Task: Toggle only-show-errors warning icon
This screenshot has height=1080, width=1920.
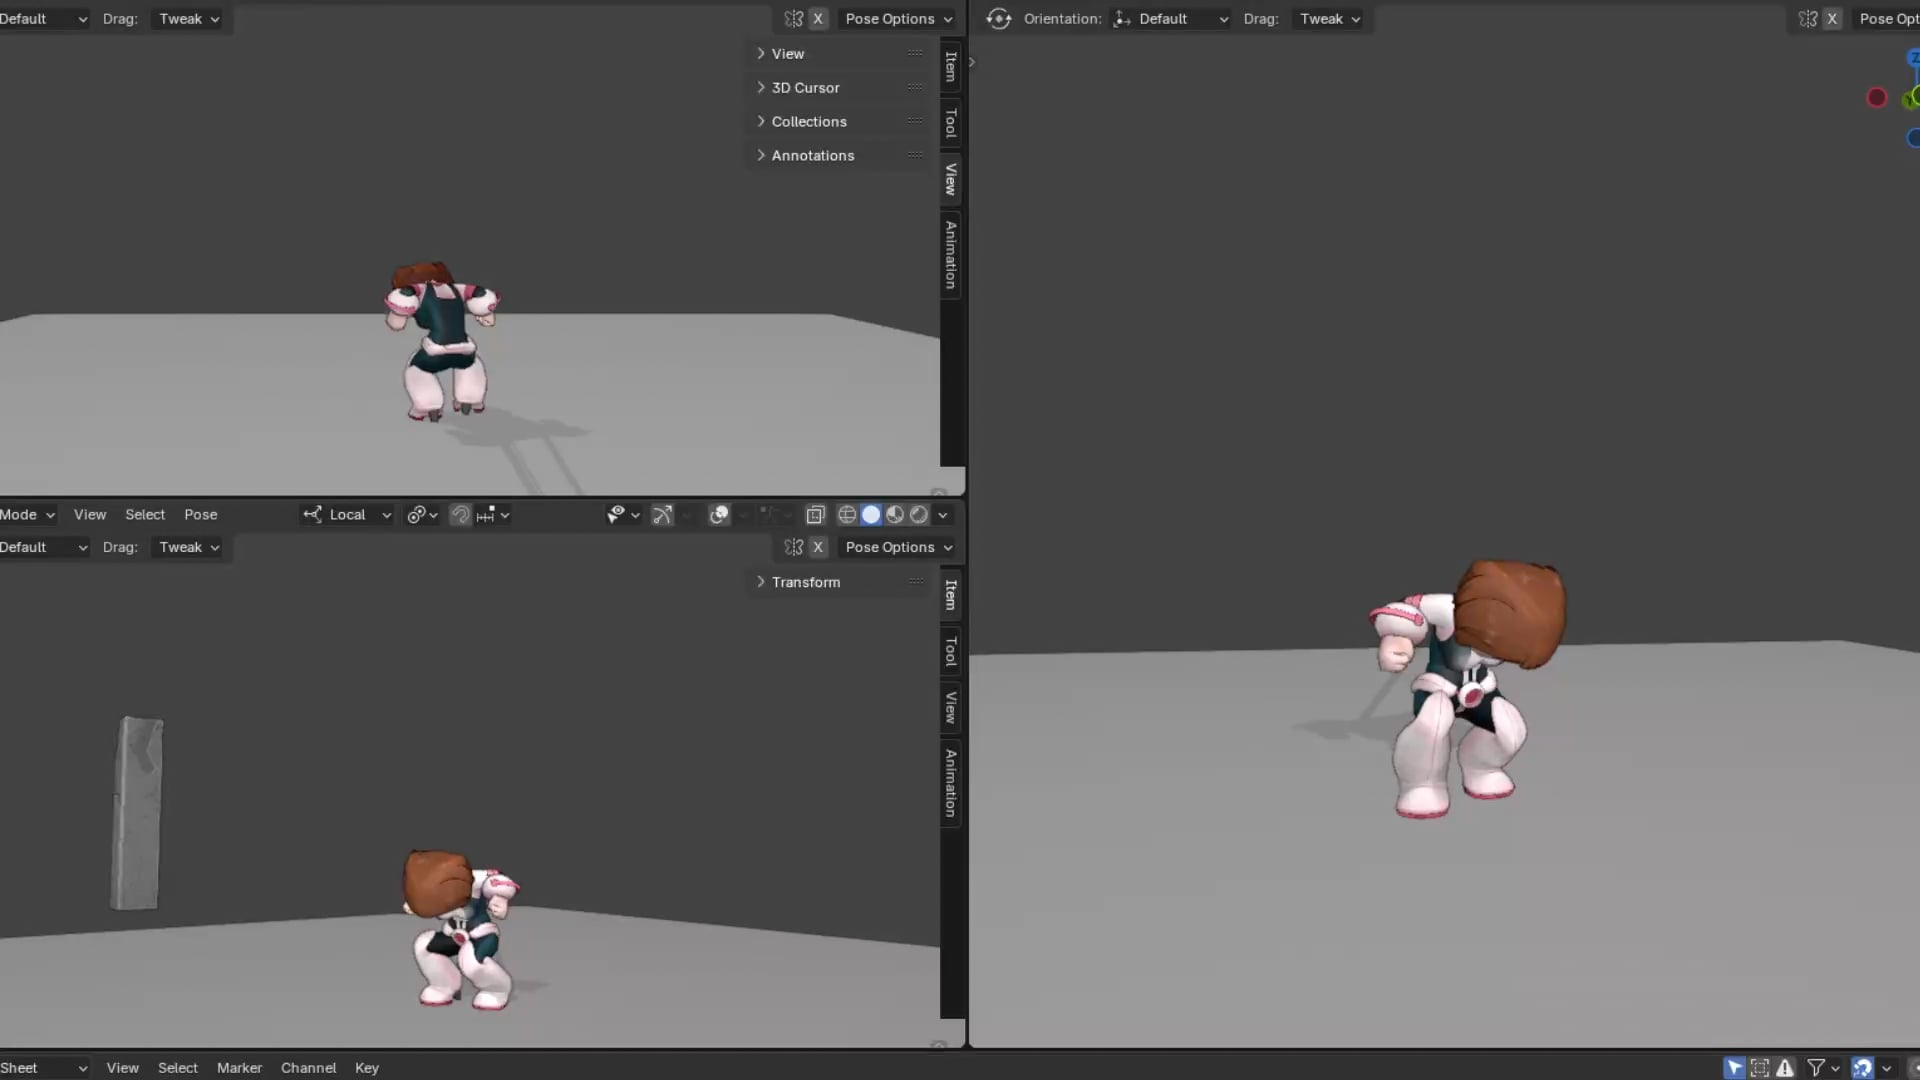Action: [x=1785, y=1068]
